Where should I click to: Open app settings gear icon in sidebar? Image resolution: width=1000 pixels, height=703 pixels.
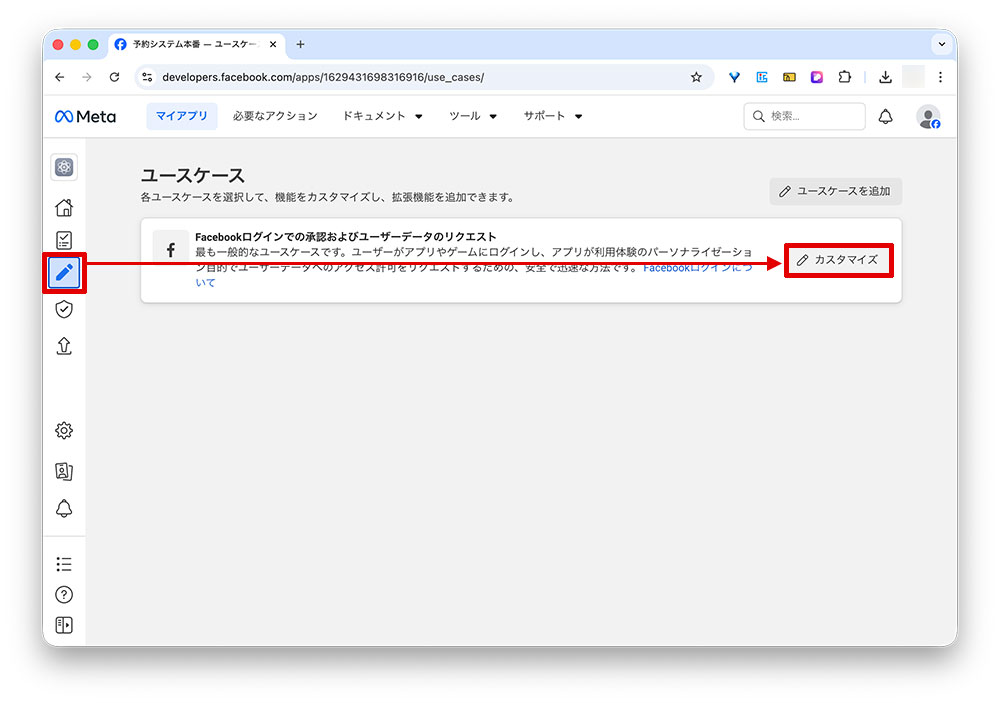point(64,430)
